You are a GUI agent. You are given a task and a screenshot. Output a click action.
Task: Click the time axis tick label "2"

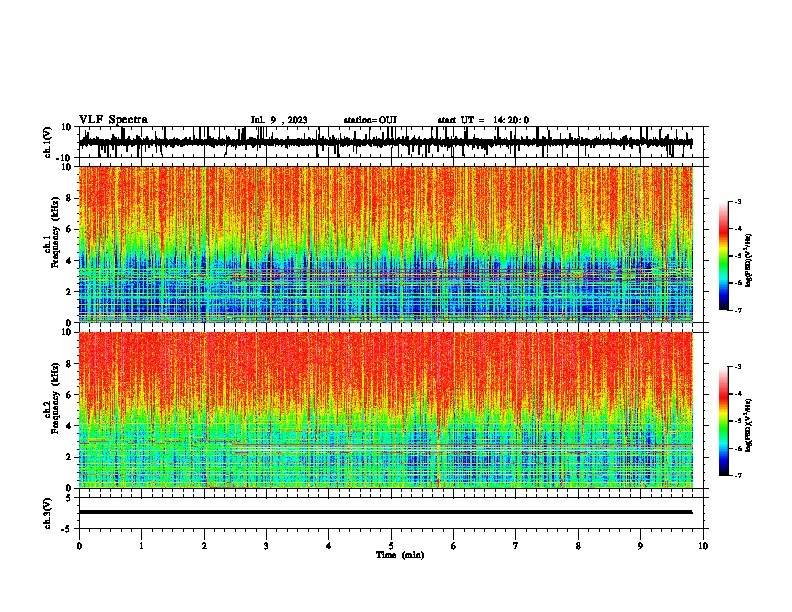(x=204, y=546)
